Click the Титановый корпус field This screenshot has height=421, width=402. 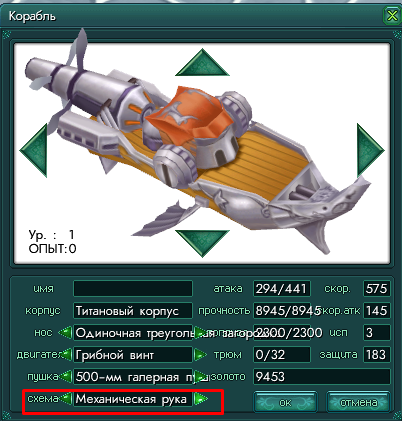pyautogui.click(x=133, y=311)
